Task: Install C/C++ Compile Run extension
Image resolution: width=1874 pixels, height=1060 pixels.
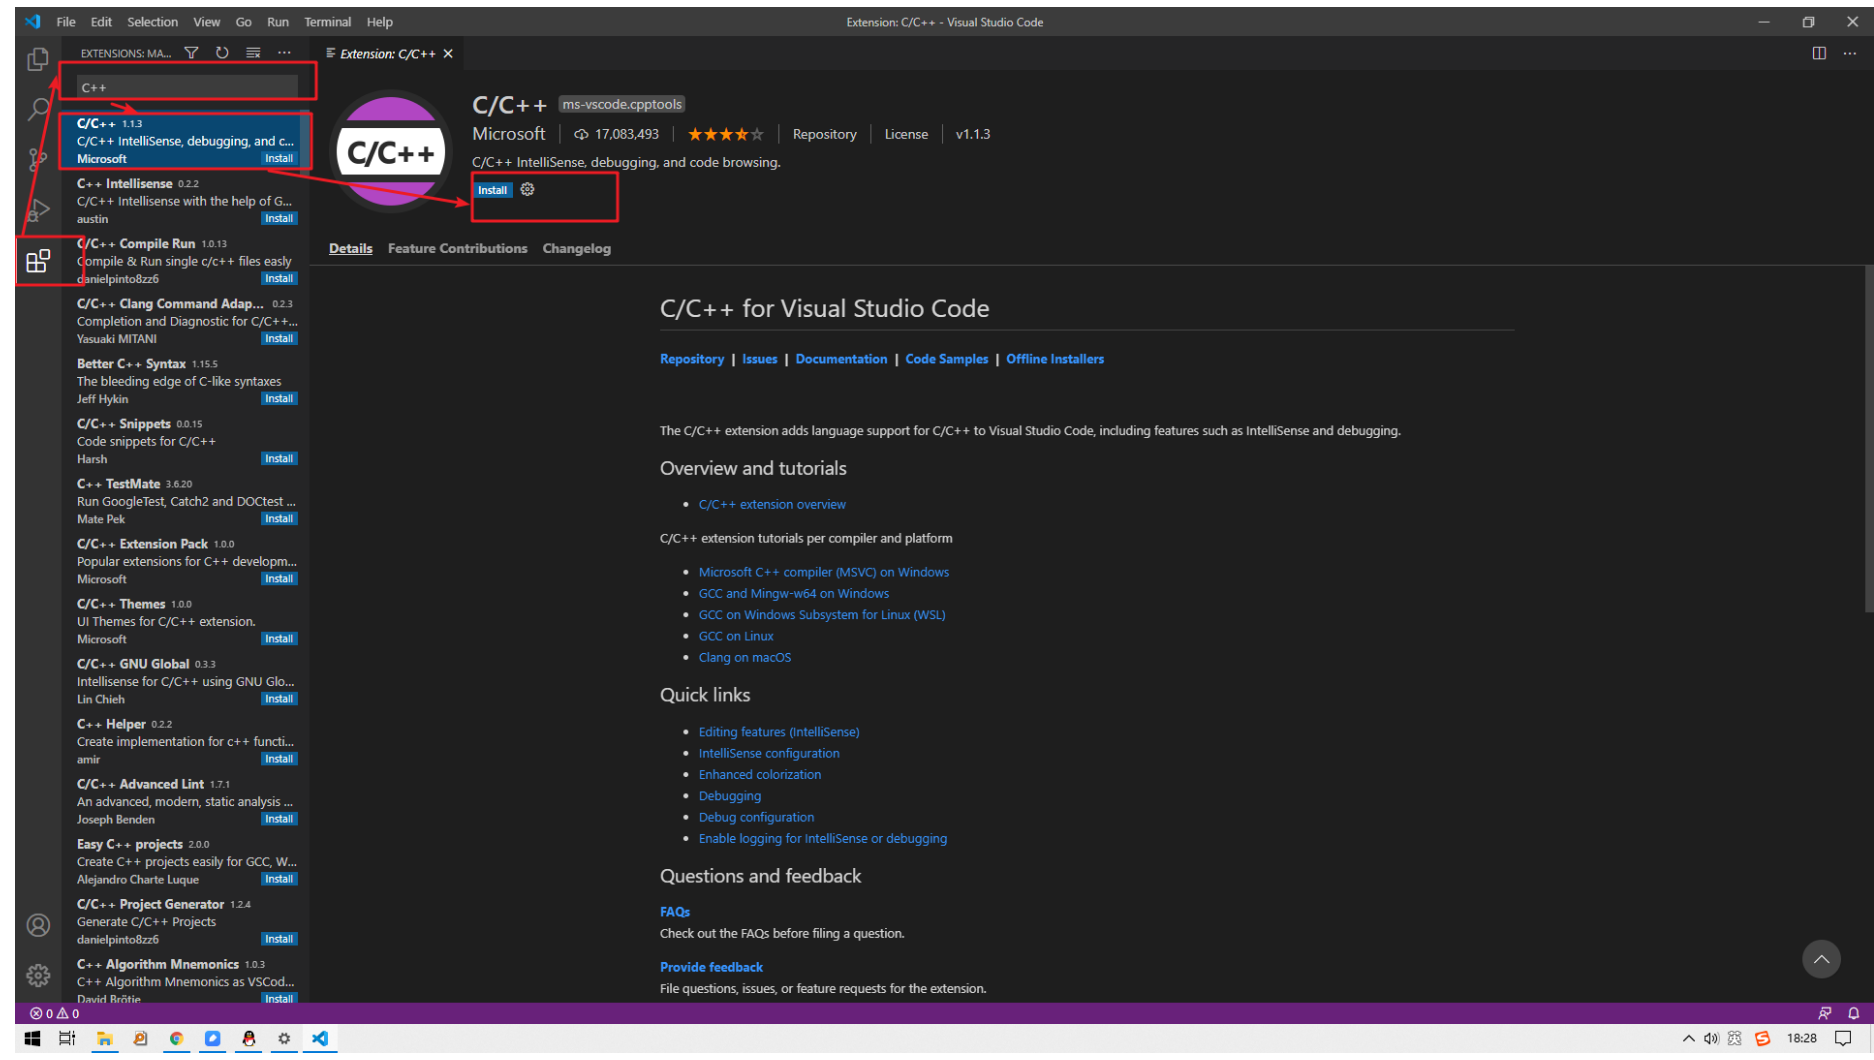Action: coord(279,278)
